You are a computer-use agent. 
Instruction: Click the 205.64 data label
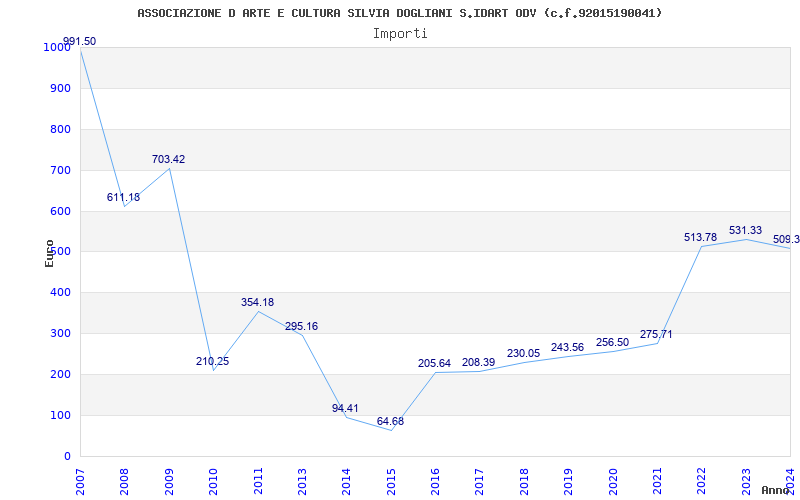click(435, 363)
